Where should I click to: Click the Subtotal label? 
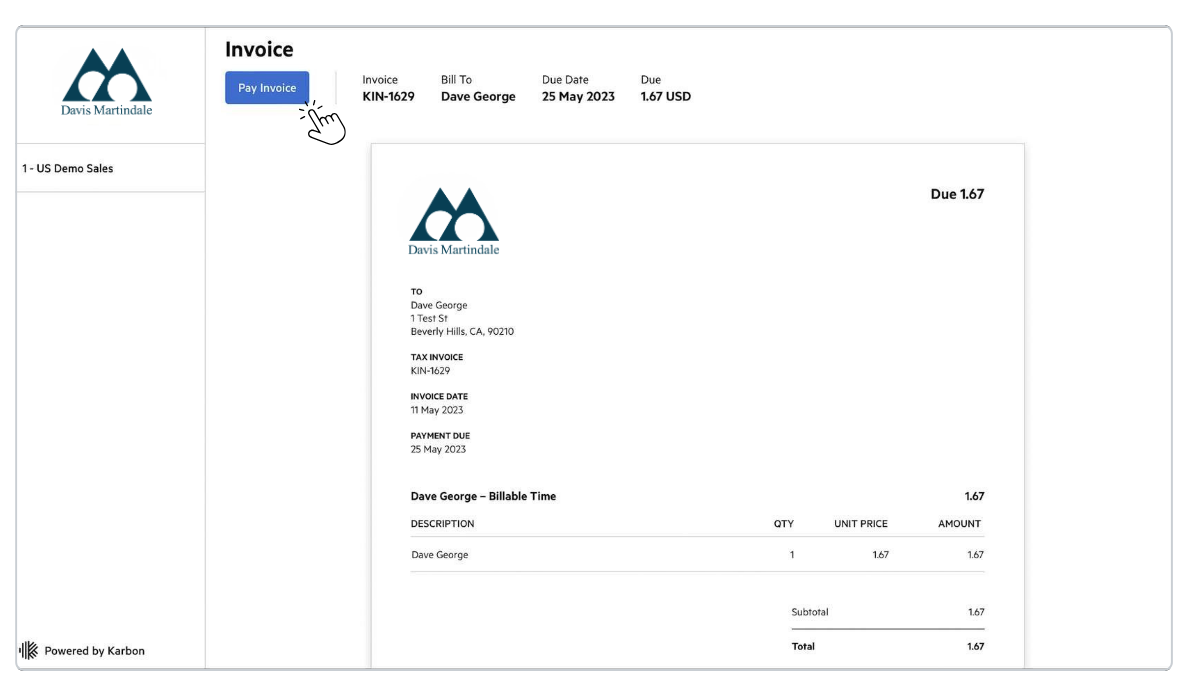809,612
